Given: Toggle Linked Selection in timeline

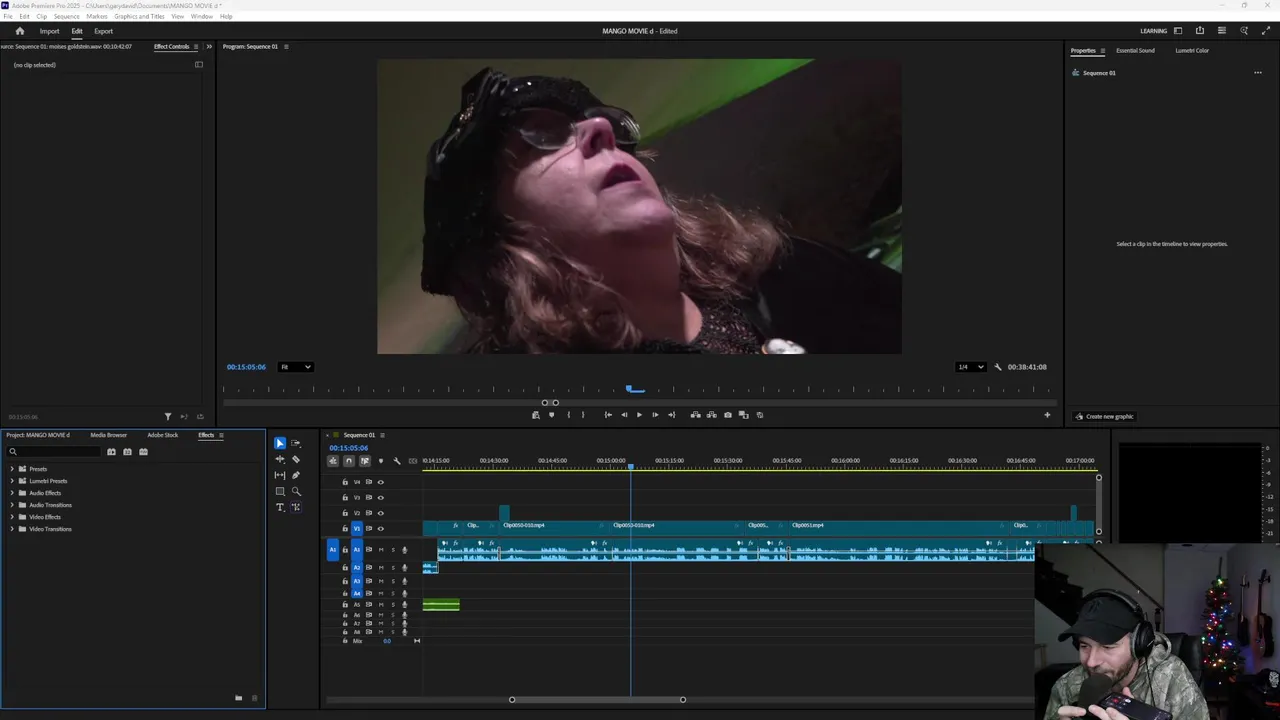Looking at the screenshot, I should click(x=364, y=461).
